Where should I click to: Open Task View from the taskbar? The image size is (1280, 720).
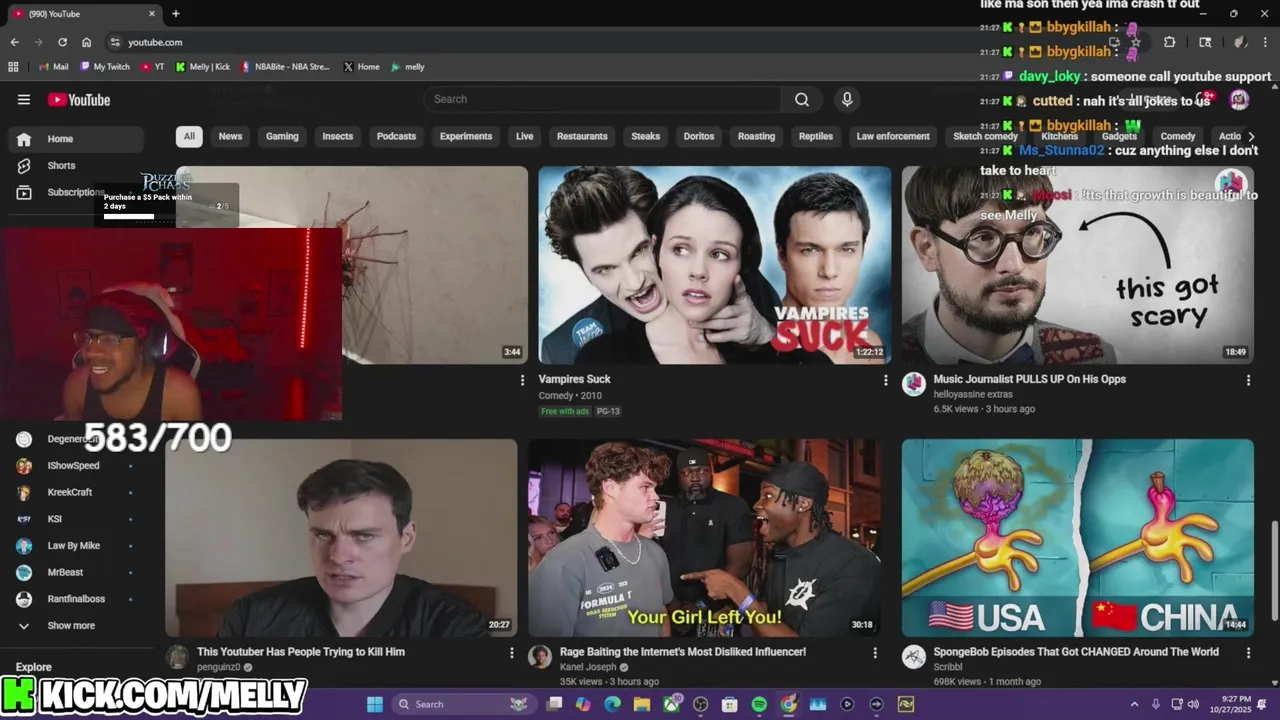click(x=554, y=704)
